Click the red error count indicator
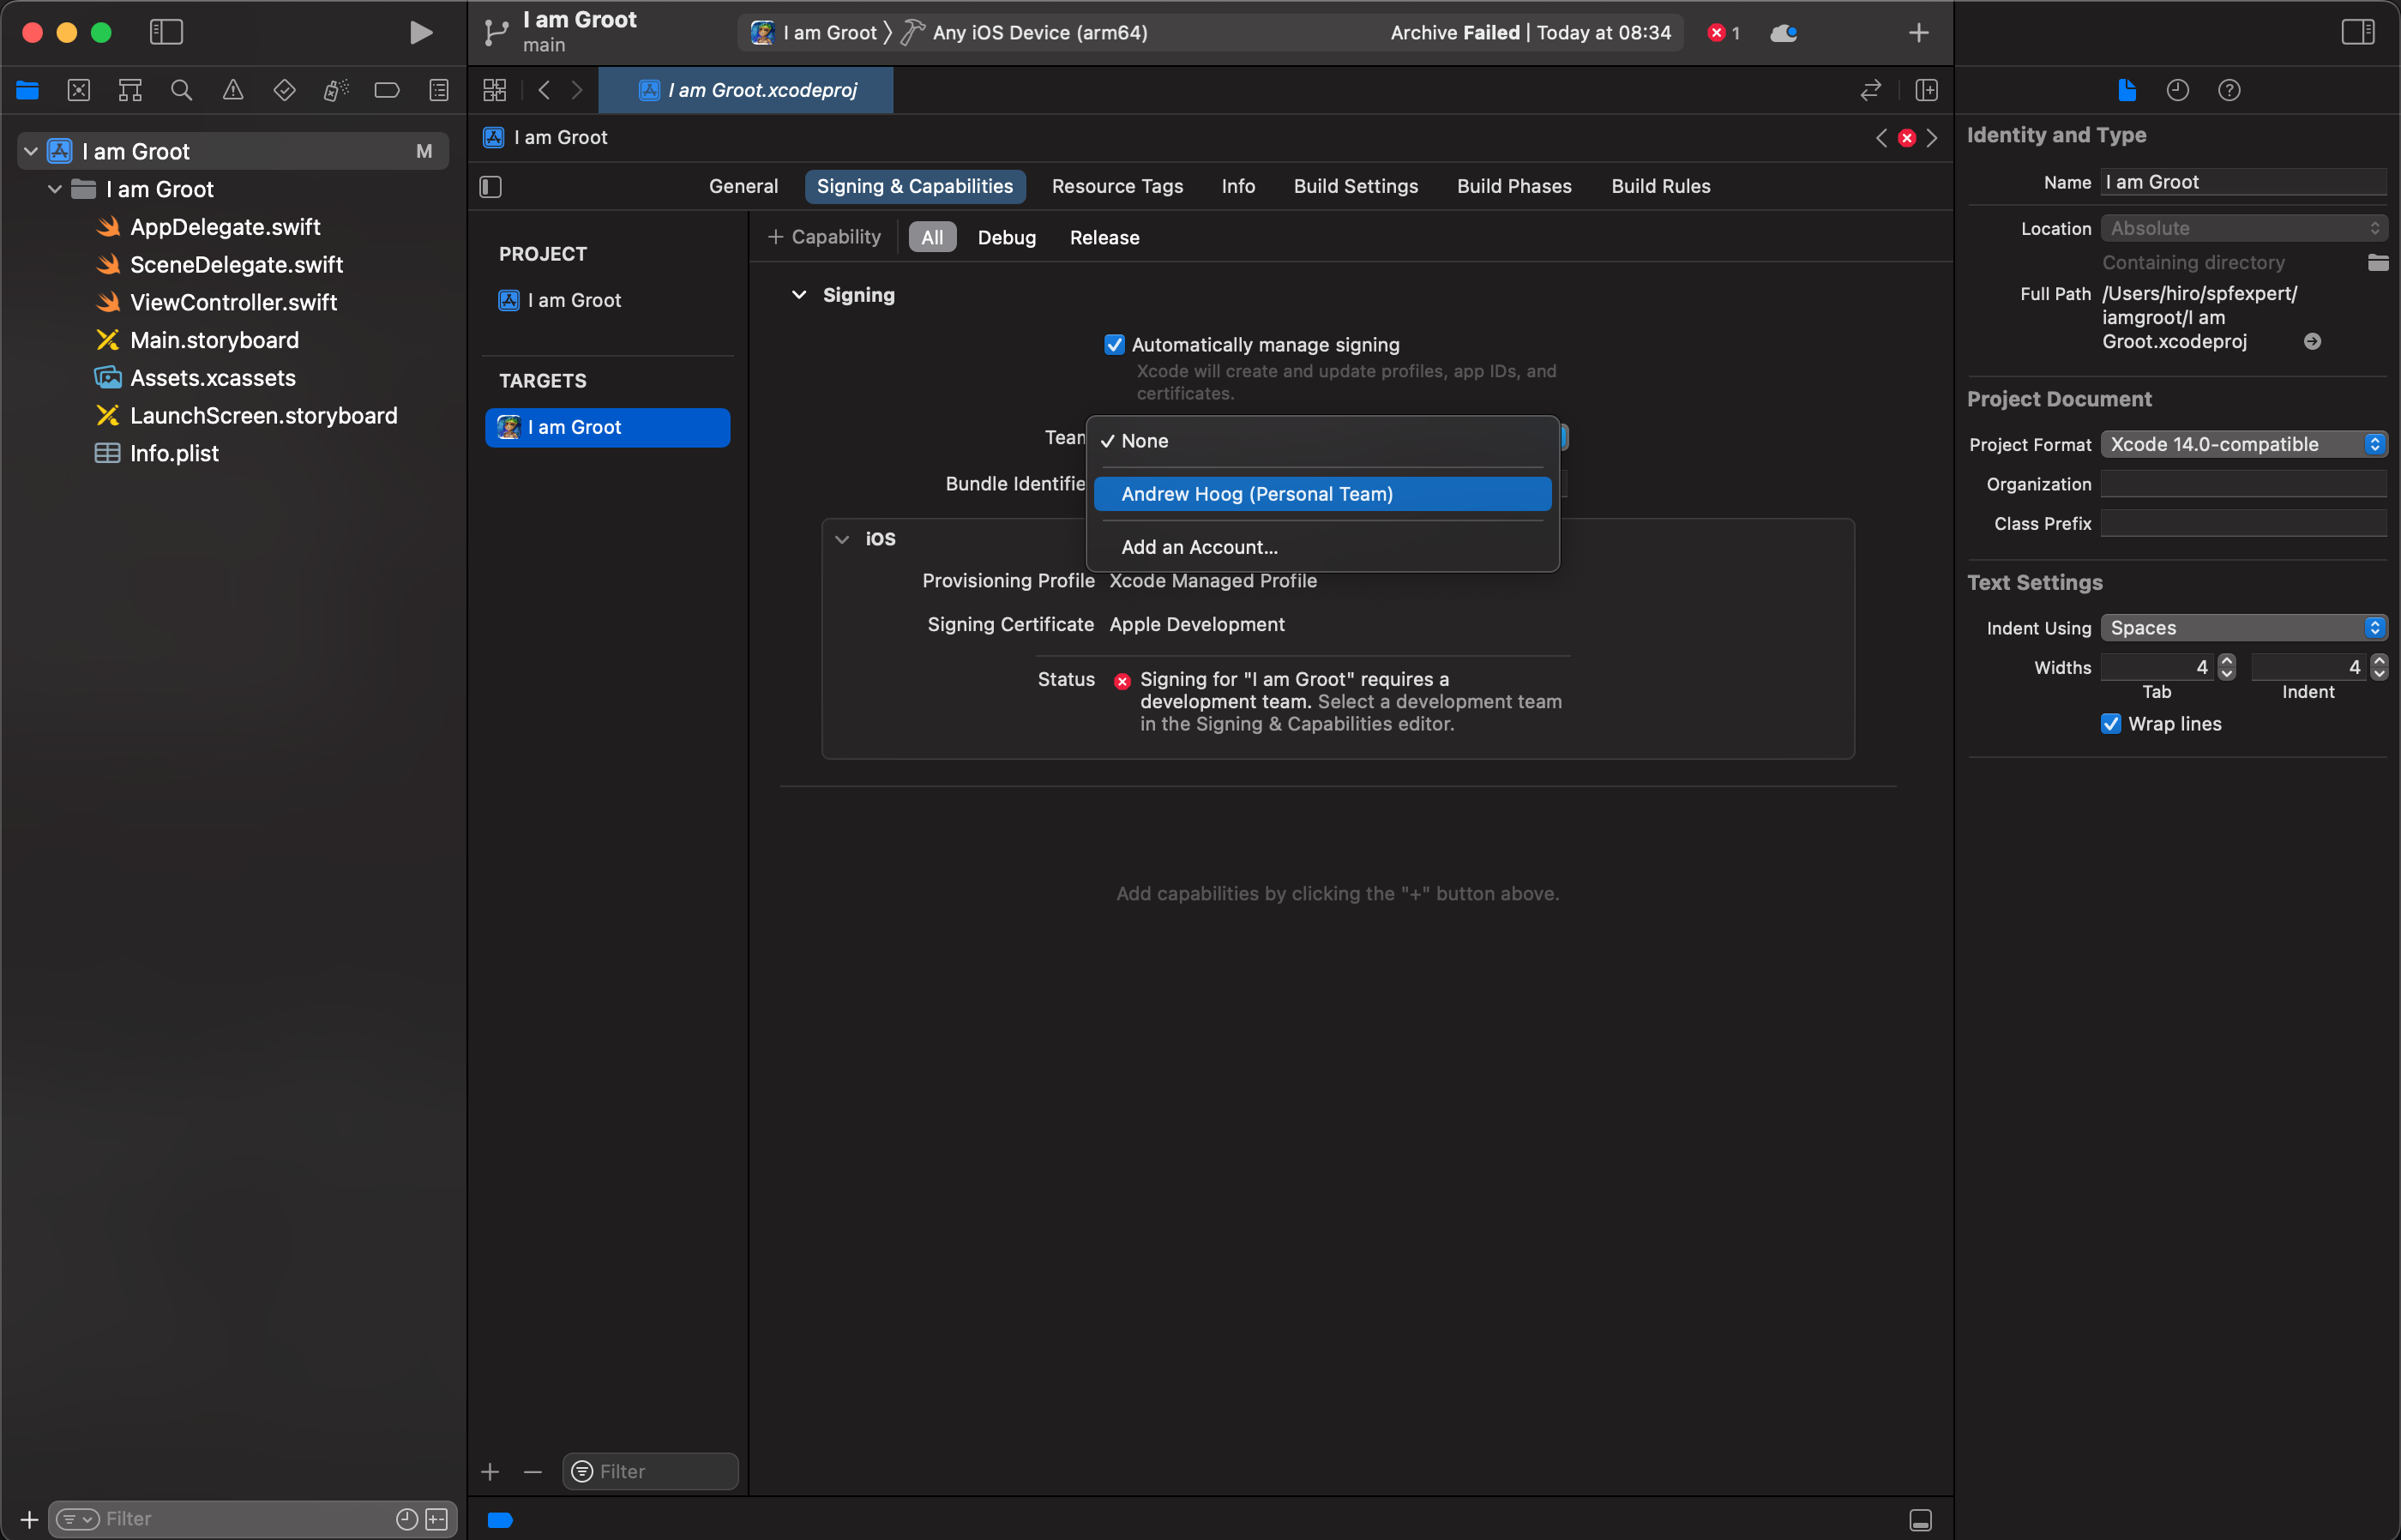This screenshot has width=2401, height=1540. (x=1724, y=33)
